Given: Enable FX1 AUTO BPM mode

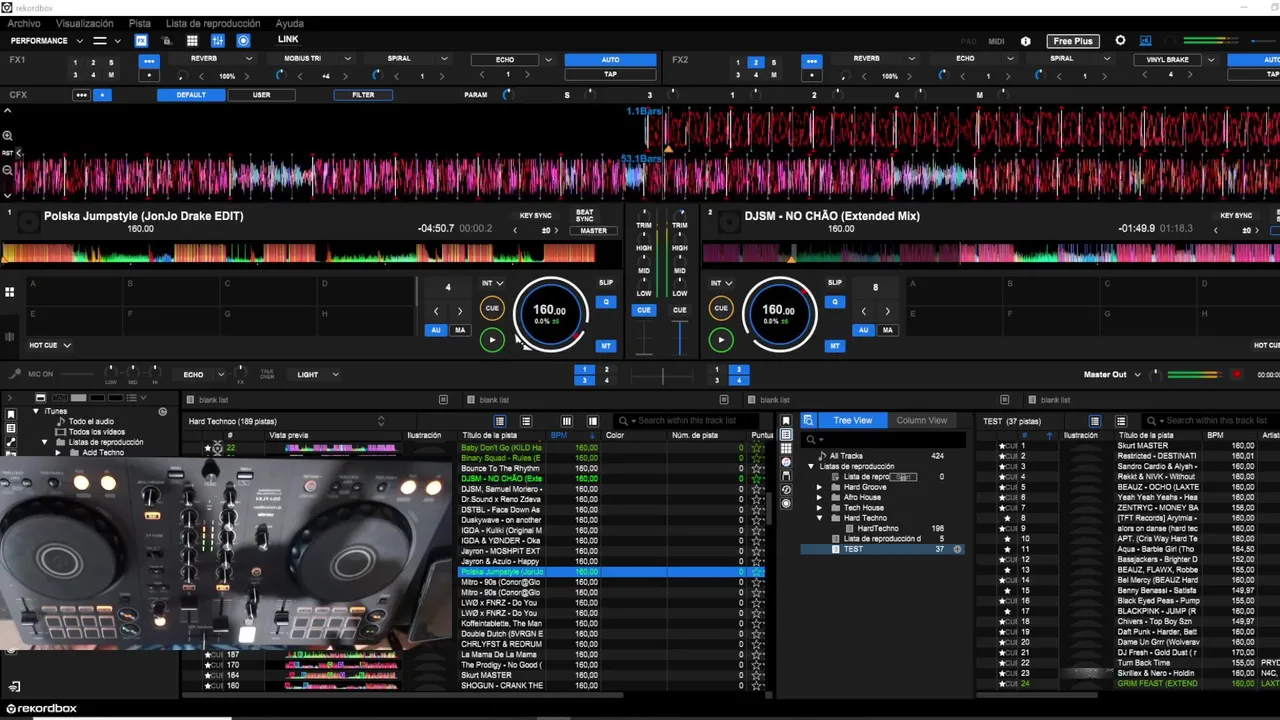Looking at the screenshot, I should [610, 60].
